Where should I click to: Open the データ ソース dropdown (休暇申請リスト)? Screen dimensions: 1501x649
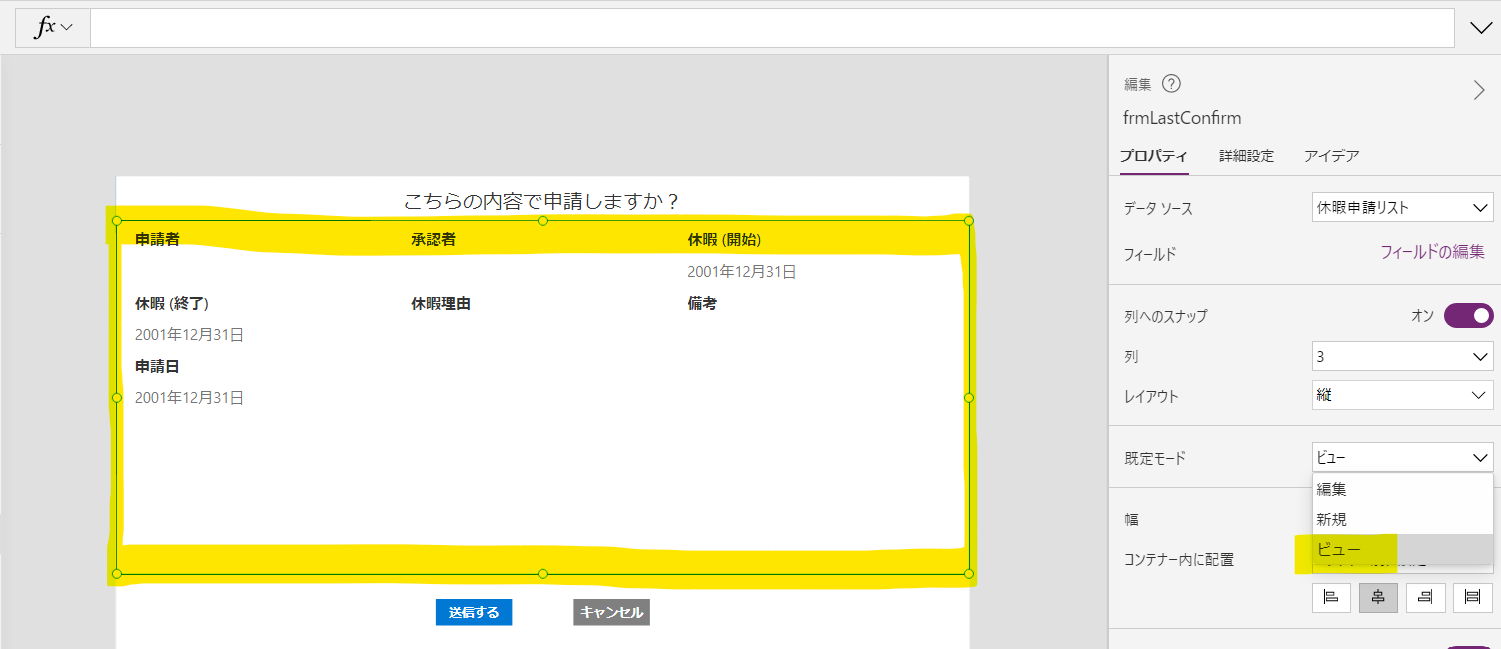pyautogui.click(x=1402, y=207)
